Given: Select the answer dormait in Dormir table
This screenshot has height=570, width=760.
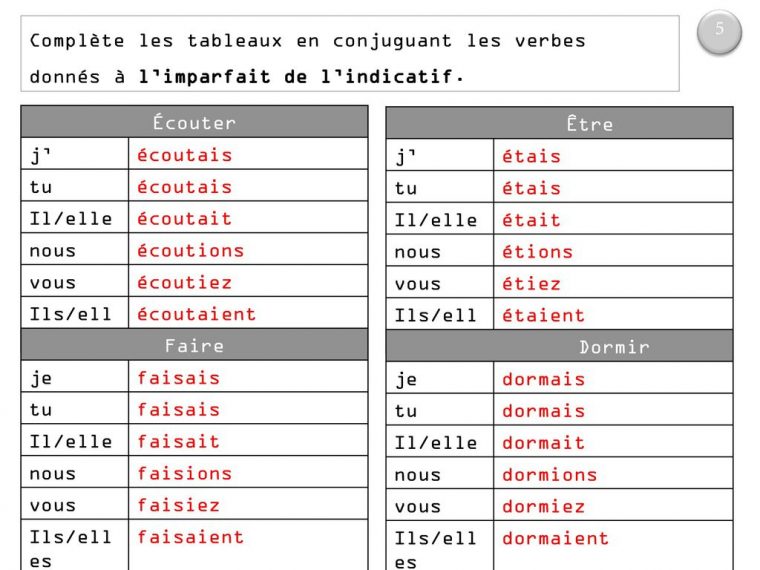Looking at the screenshot, I should 543,443.
